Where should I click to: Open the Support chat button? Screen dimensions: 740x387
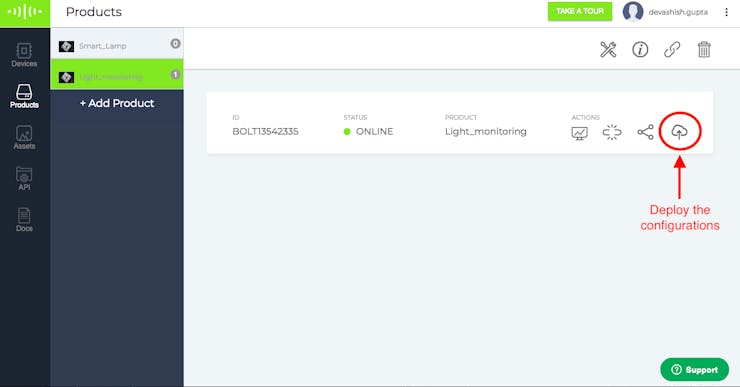tap(694, 370)
